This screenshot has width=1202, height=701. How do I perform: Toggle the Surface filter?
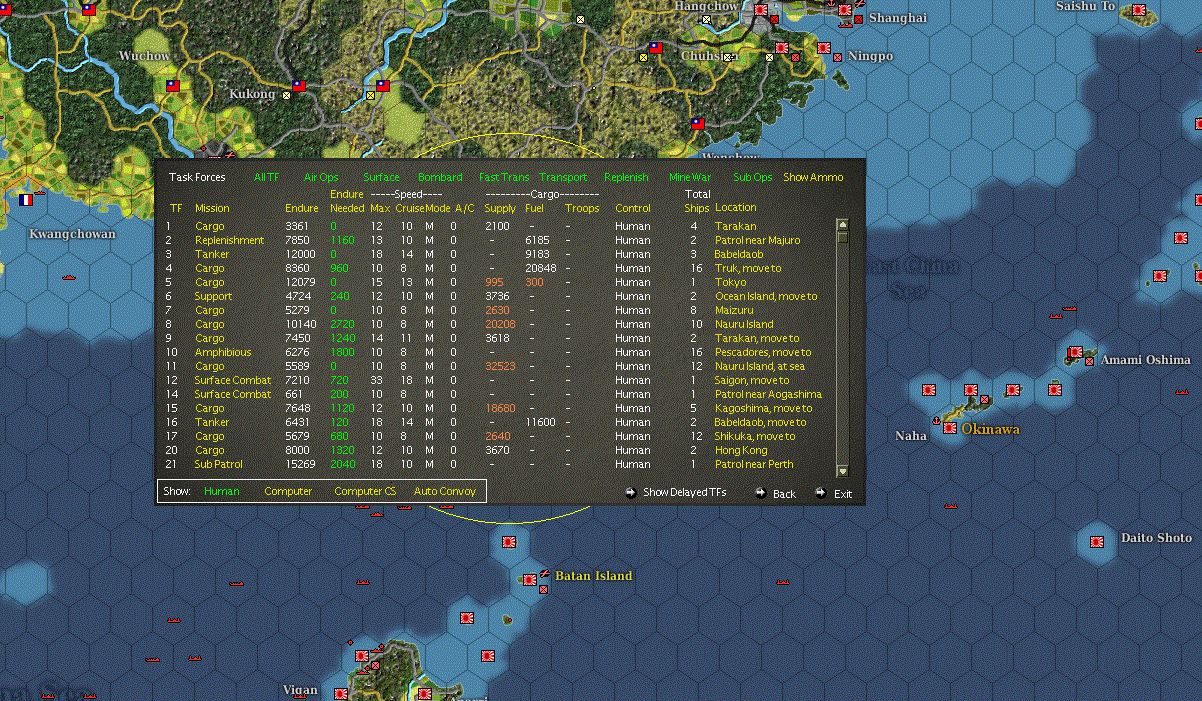click(x=381, y=177)
